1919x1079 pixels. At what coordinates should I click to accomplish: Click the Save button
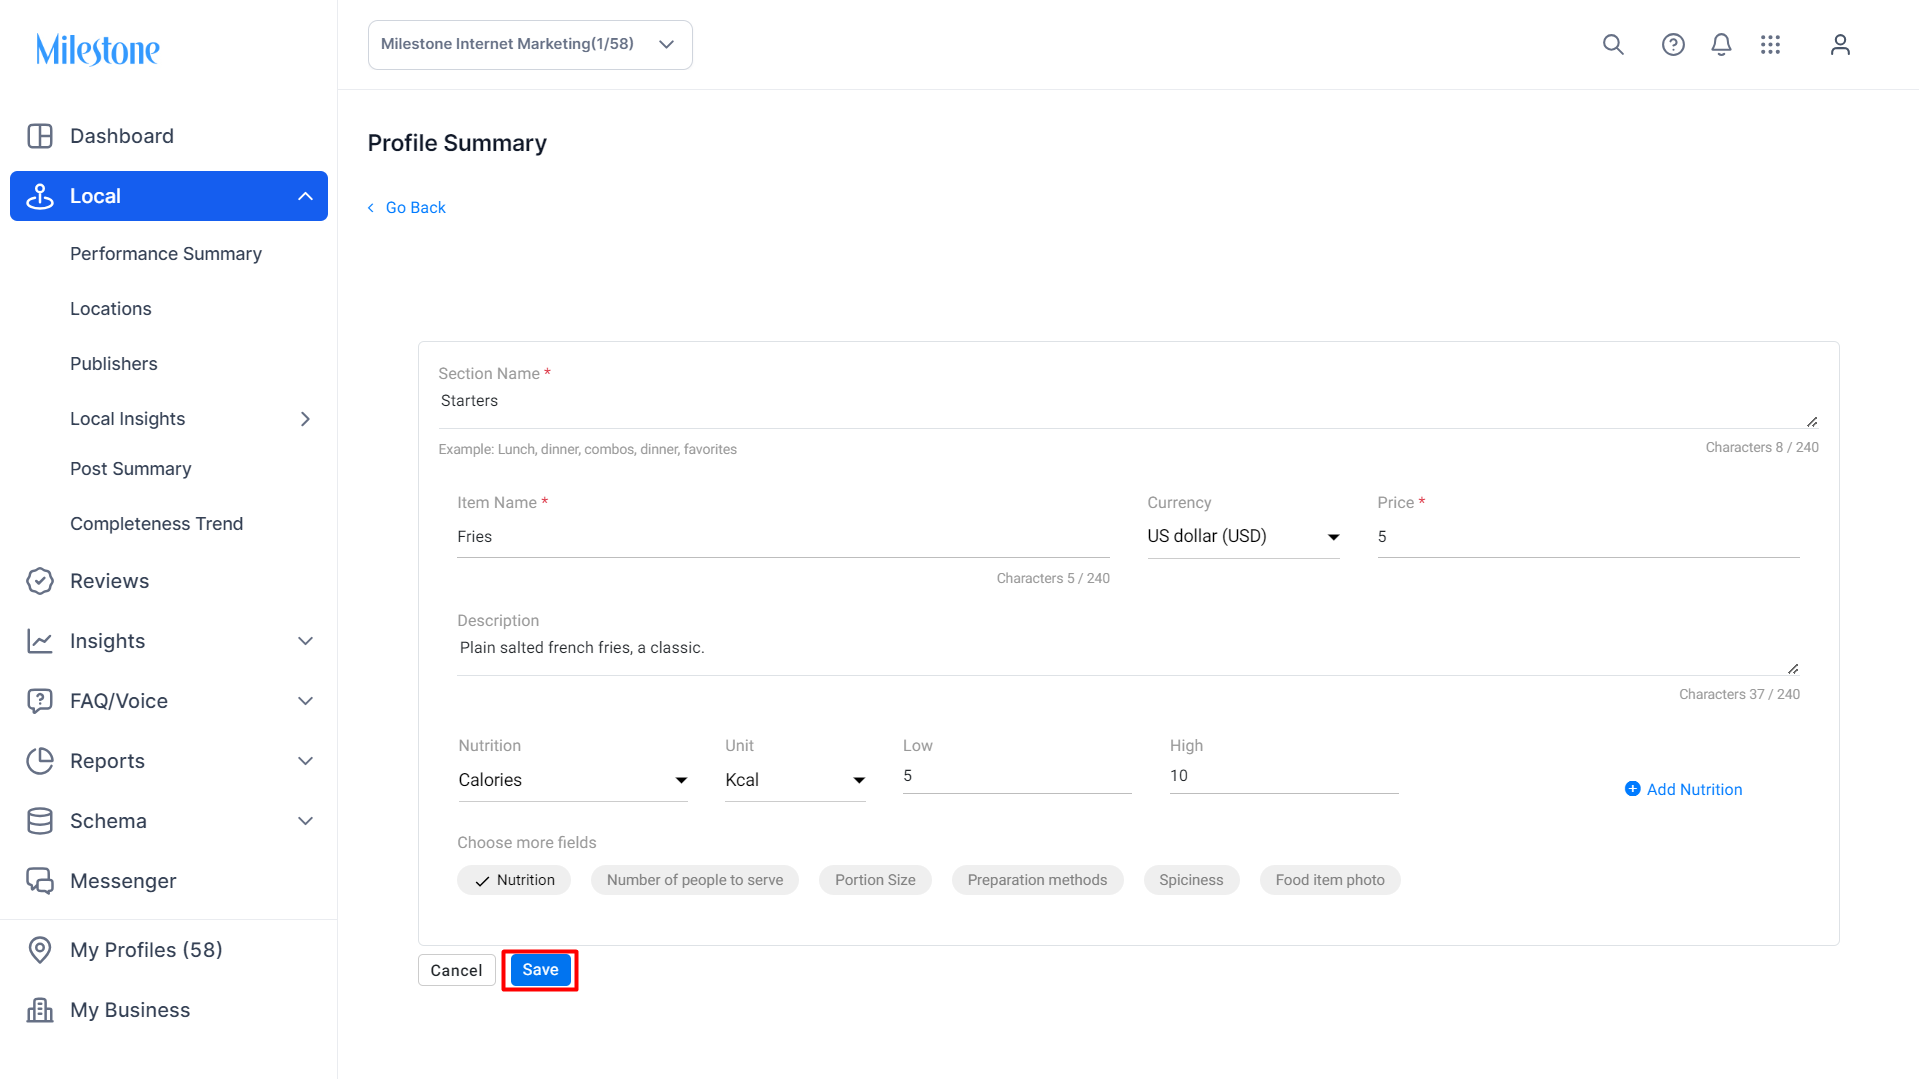click(540, 970)
